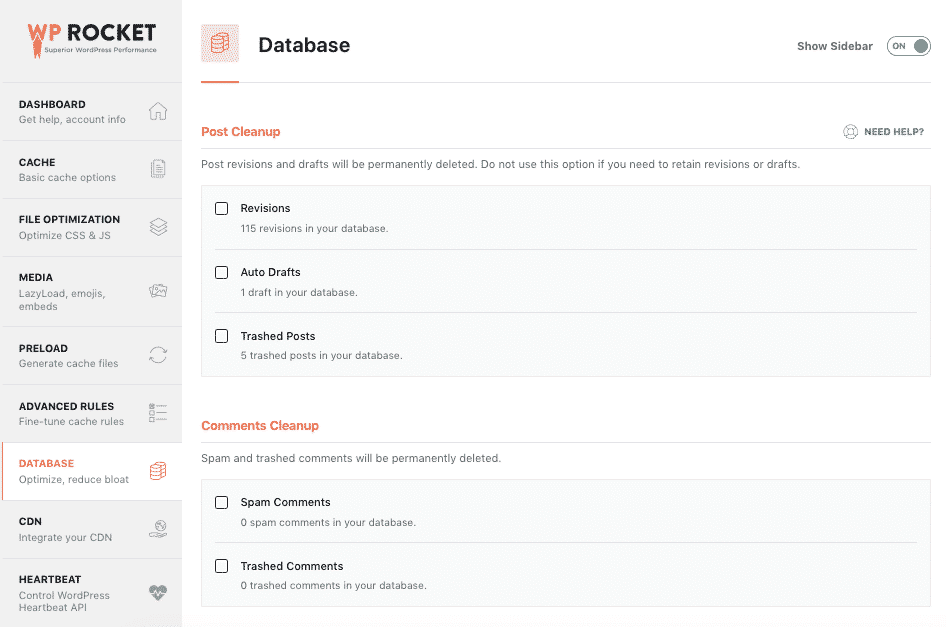Enable the Auto Drafts checkbox

[221, 272]
